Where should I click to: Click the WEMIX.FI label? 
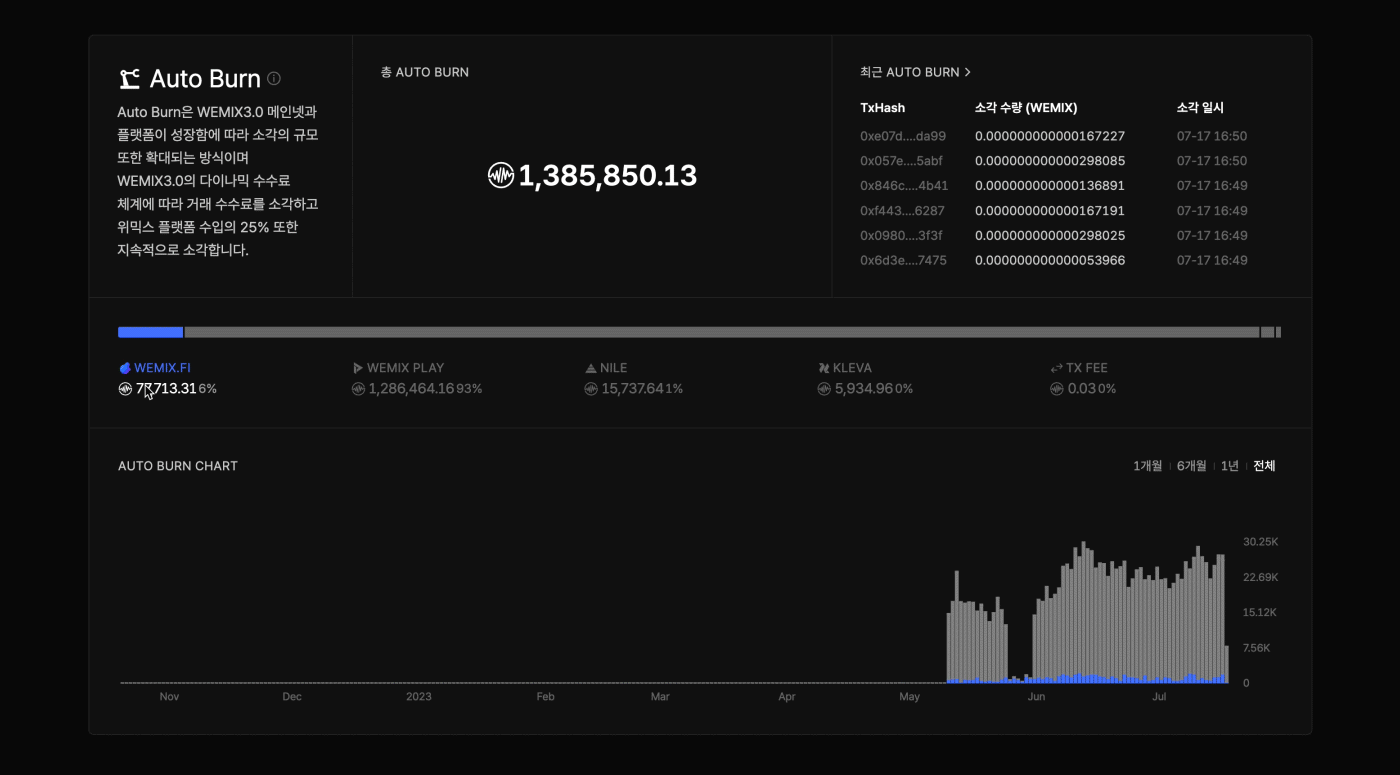click(162, 368)
